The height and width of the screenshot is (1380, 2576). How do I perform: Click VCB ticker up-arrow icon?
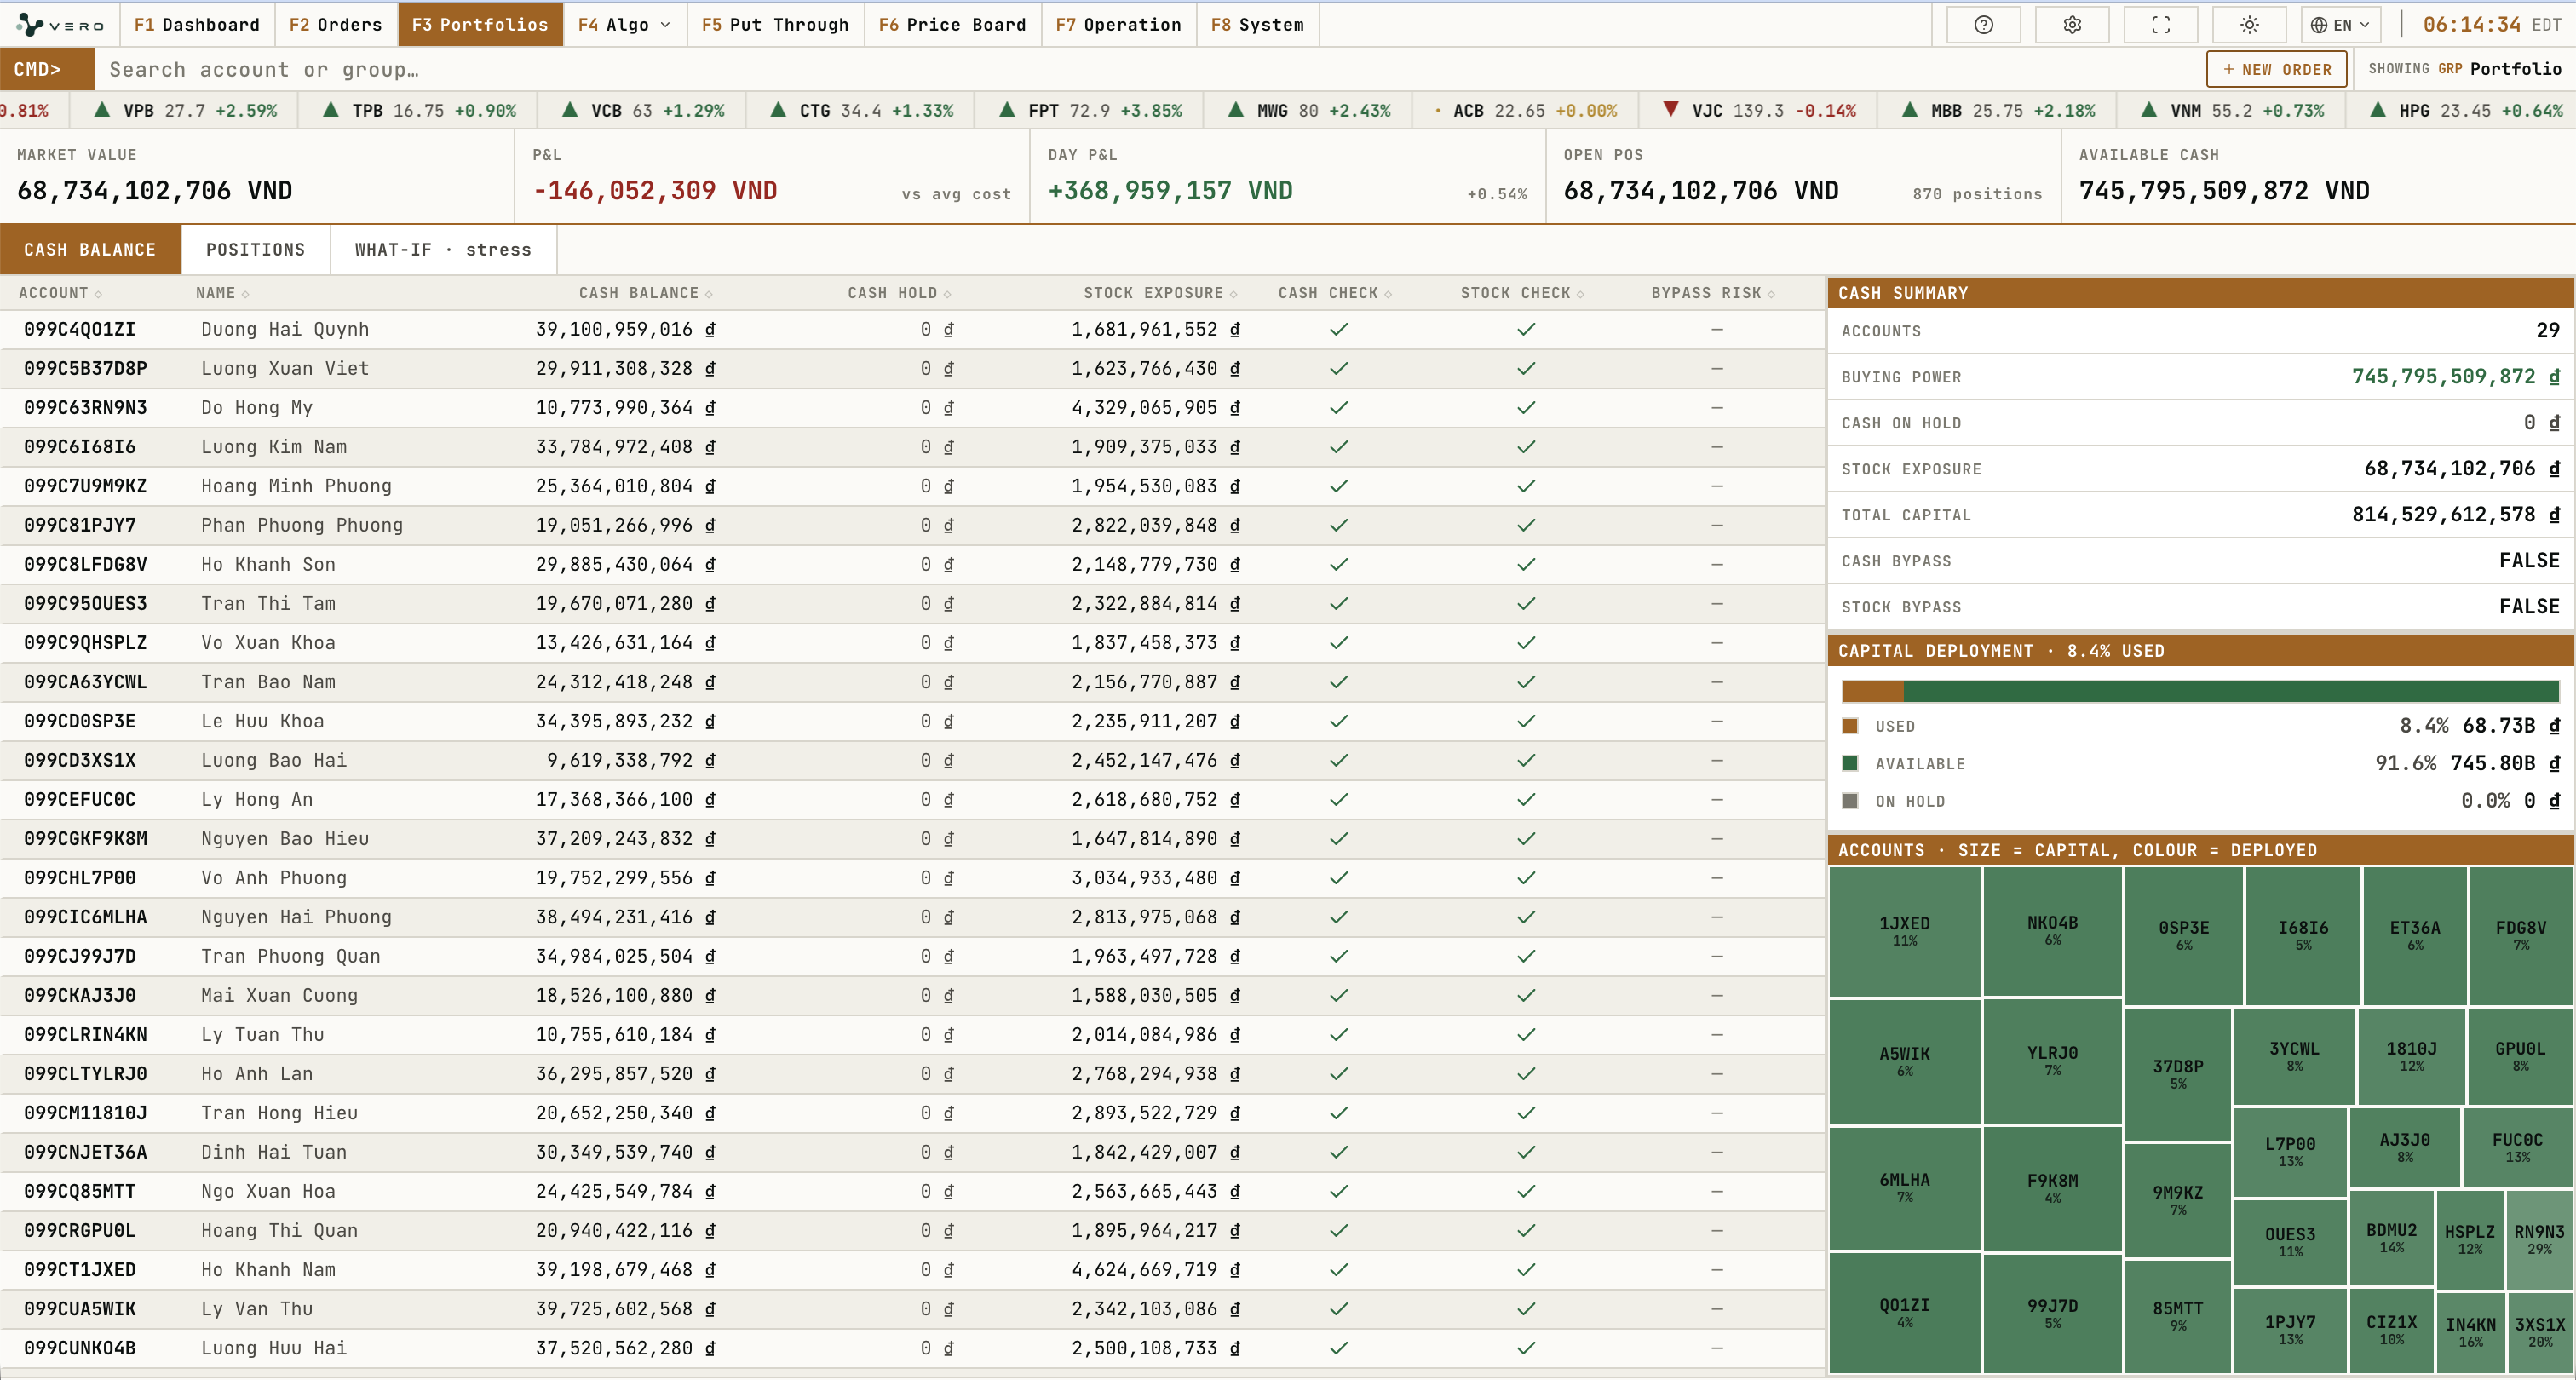click(x=570, y=110)
